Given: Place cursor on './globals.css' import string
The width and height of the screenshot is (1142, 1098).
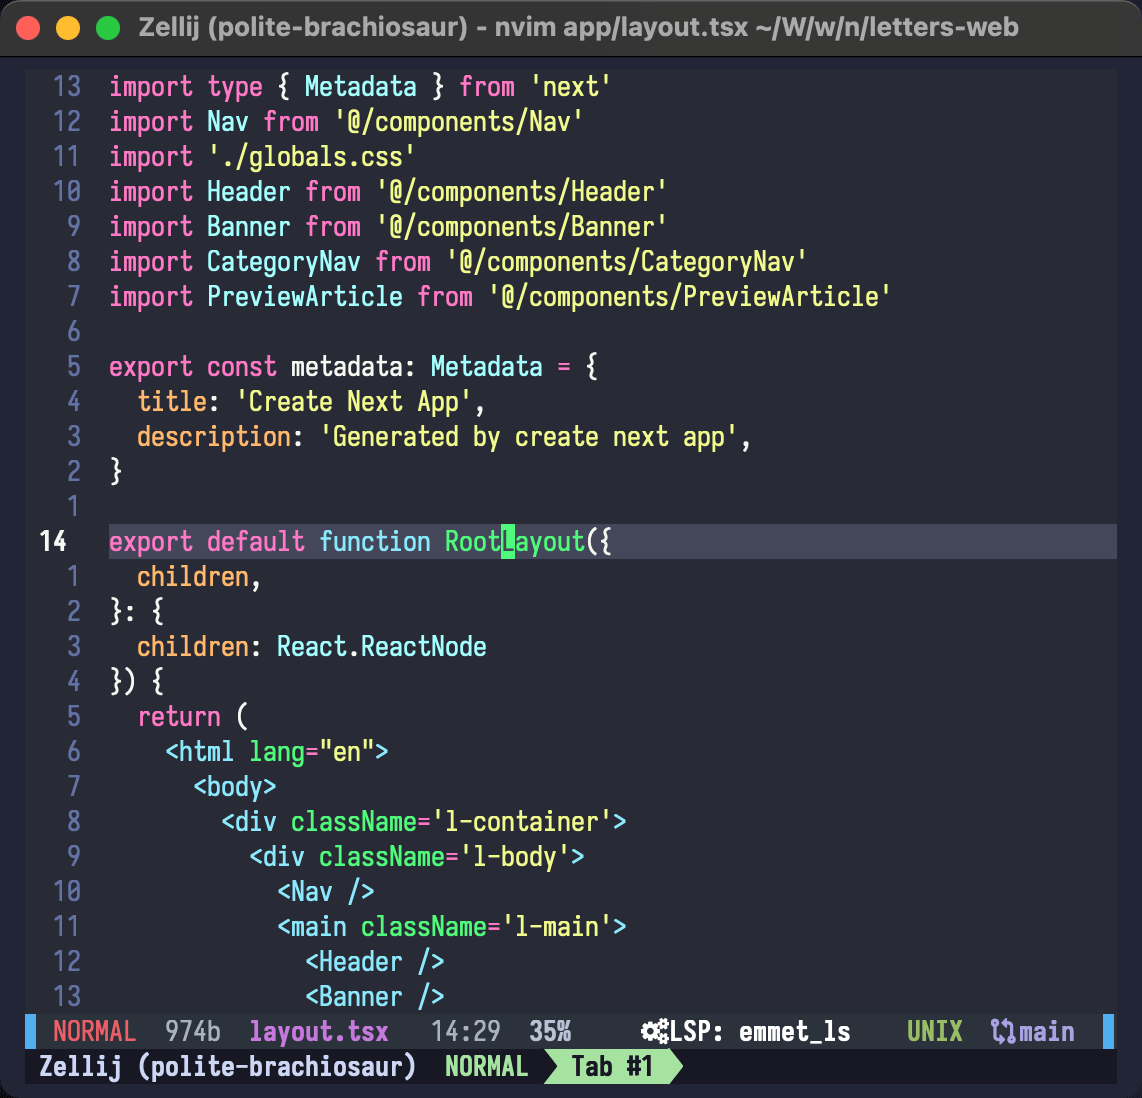Looking at the screenshot, I should 311,157.
